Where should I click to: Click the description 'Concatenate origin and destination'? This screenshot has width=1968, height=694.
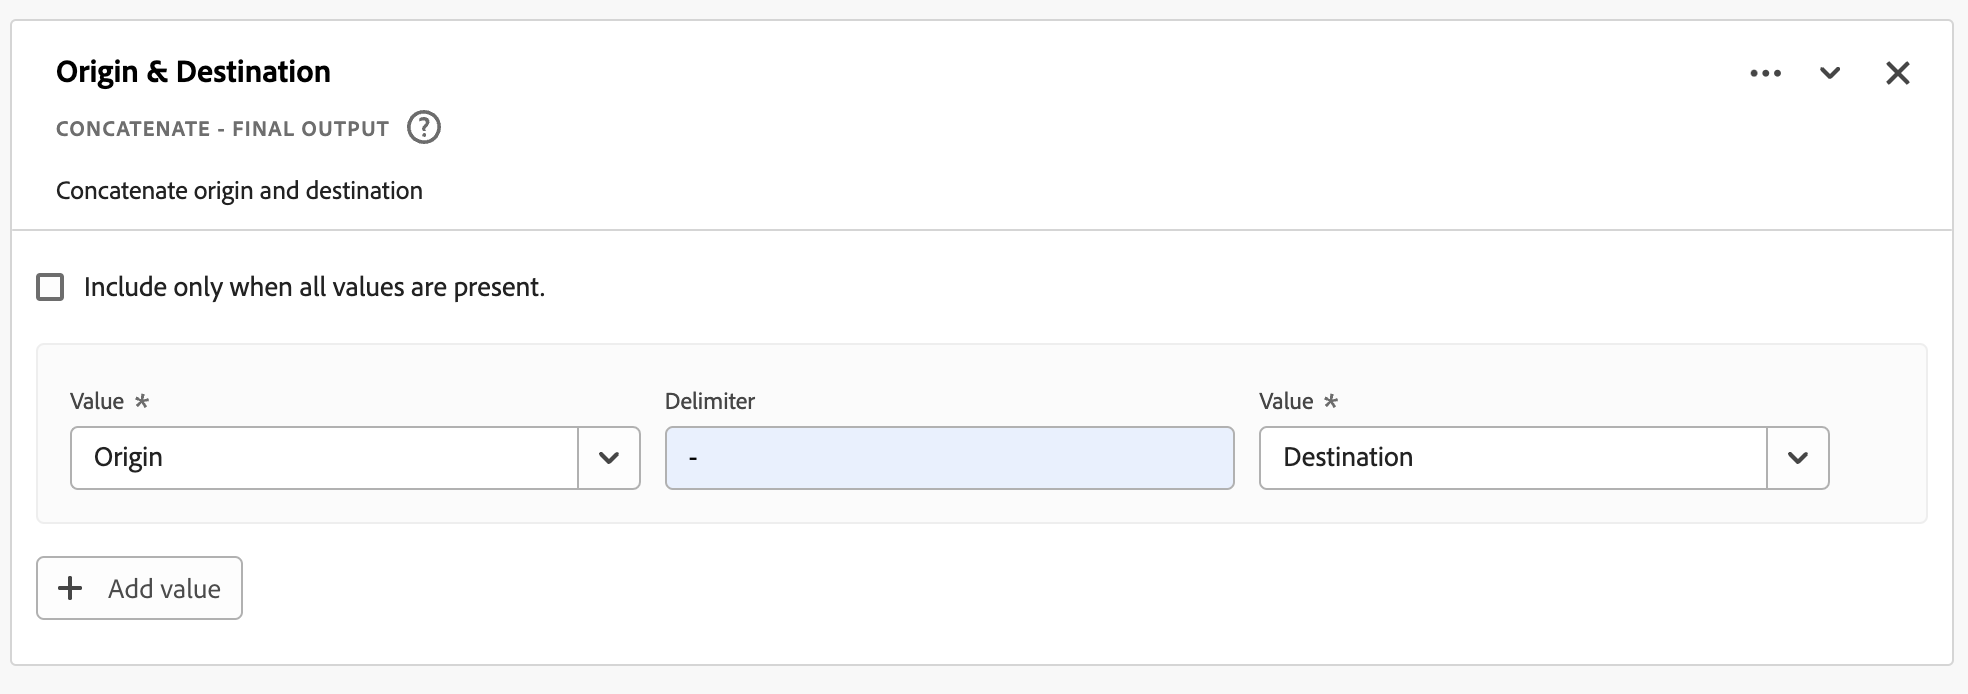(x=239, y=191)
